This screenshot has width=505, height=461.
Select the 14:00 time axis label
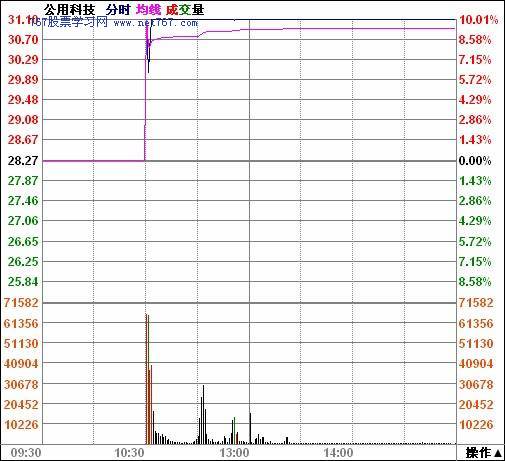tap(338, 453)
